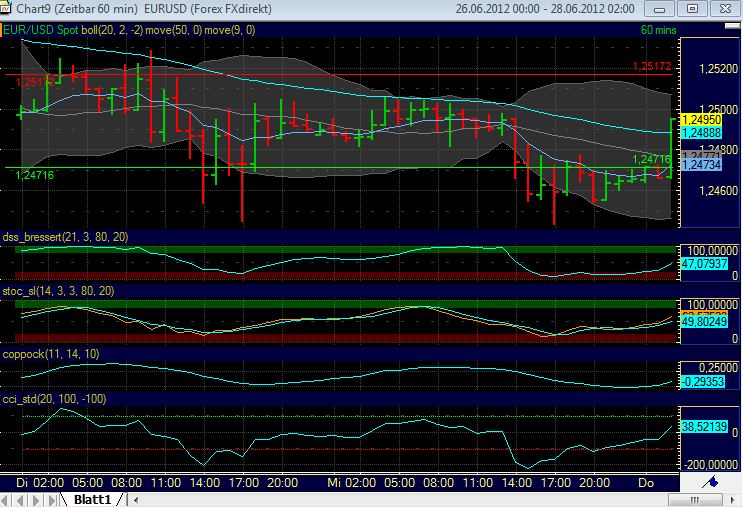Click the date range text in title bar
The image size is (743, 508).
pyautogui.click(x=545, y=9)
